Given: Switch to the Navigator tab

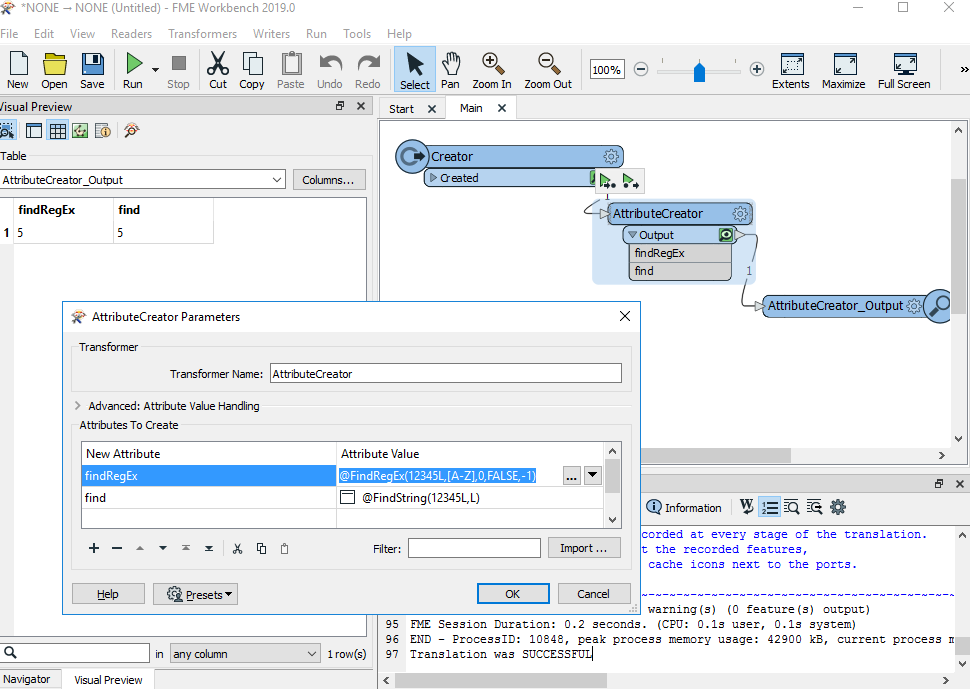Looking at the screenshot, I should 27,679.
